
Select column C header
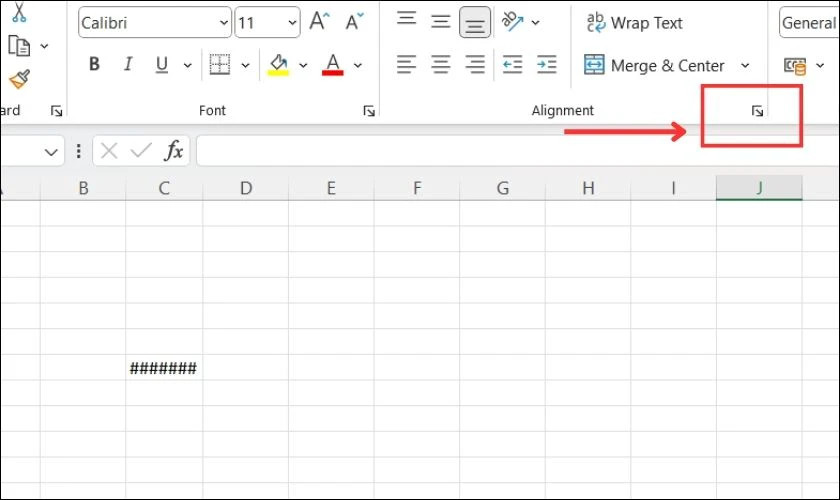tap(164, 188)
